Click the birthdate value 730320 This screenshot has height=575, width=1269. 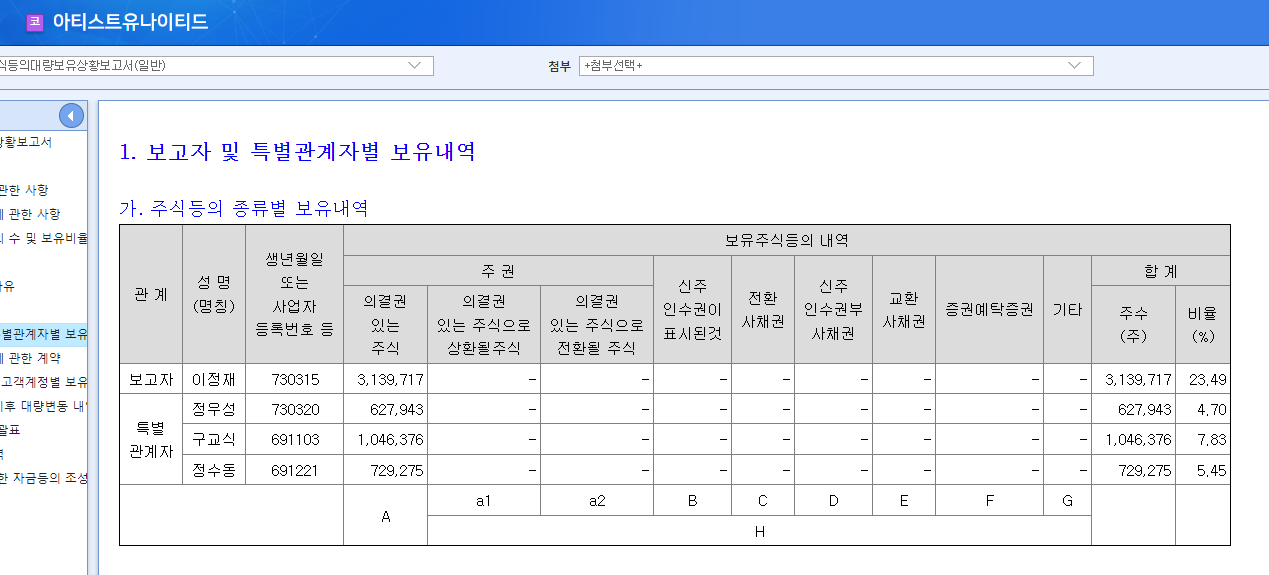coord(294,409)
